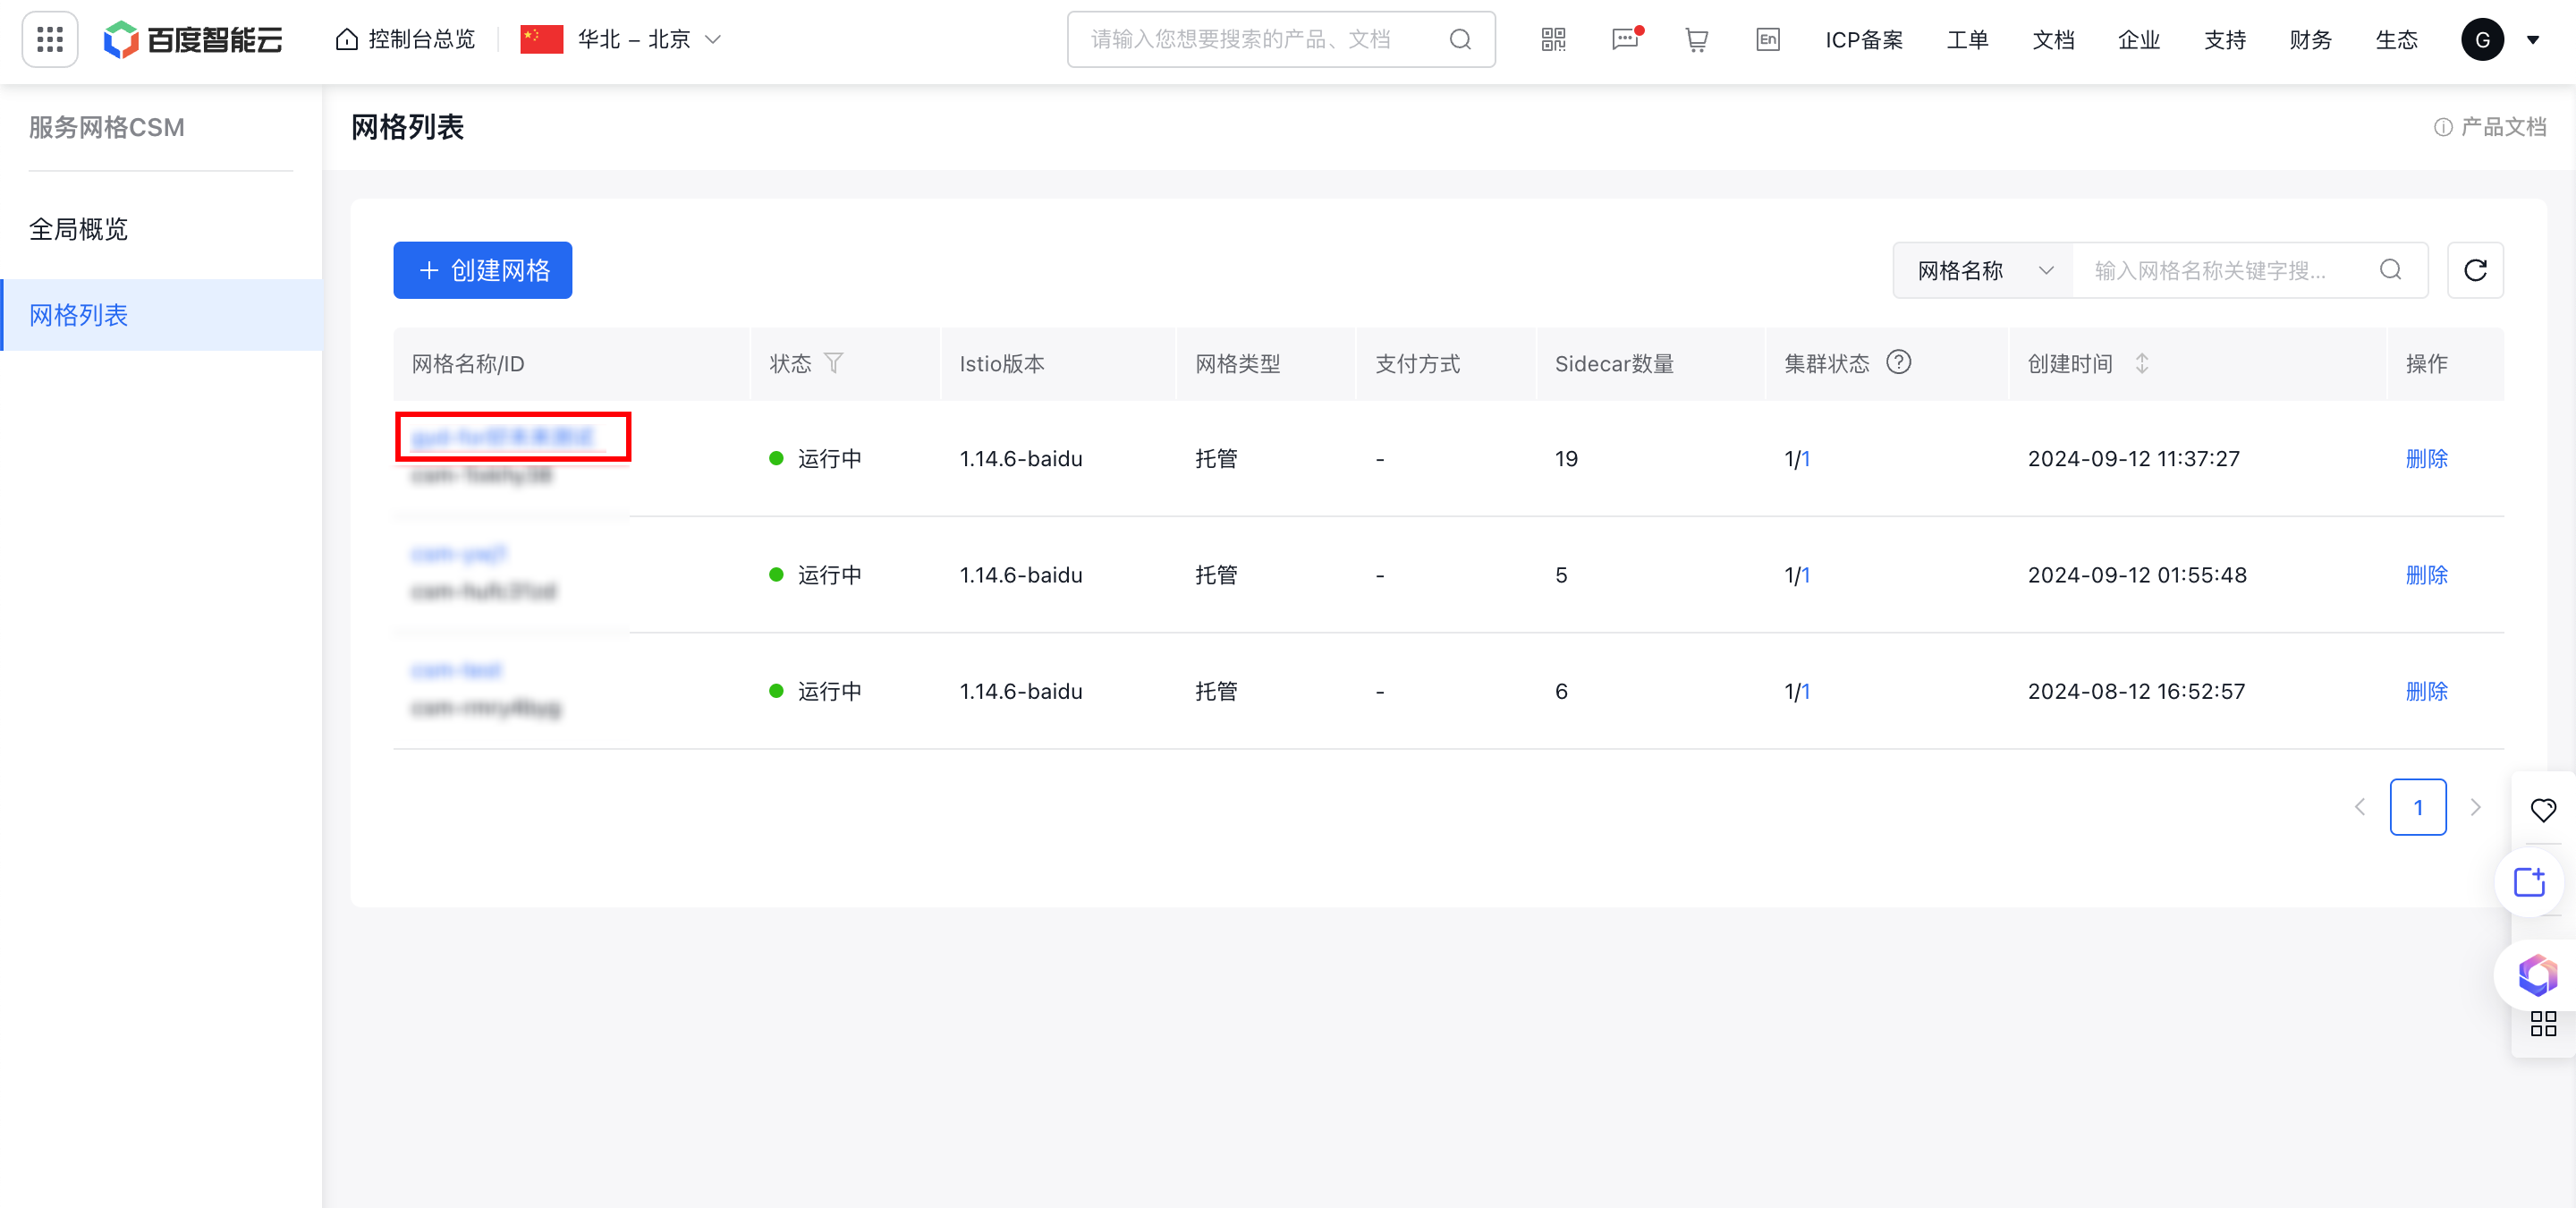Viewport: 2576px width, 1208px height.
Task: Delete the mesh created 2024-09-12 01:55:48
Action: 2426,575
